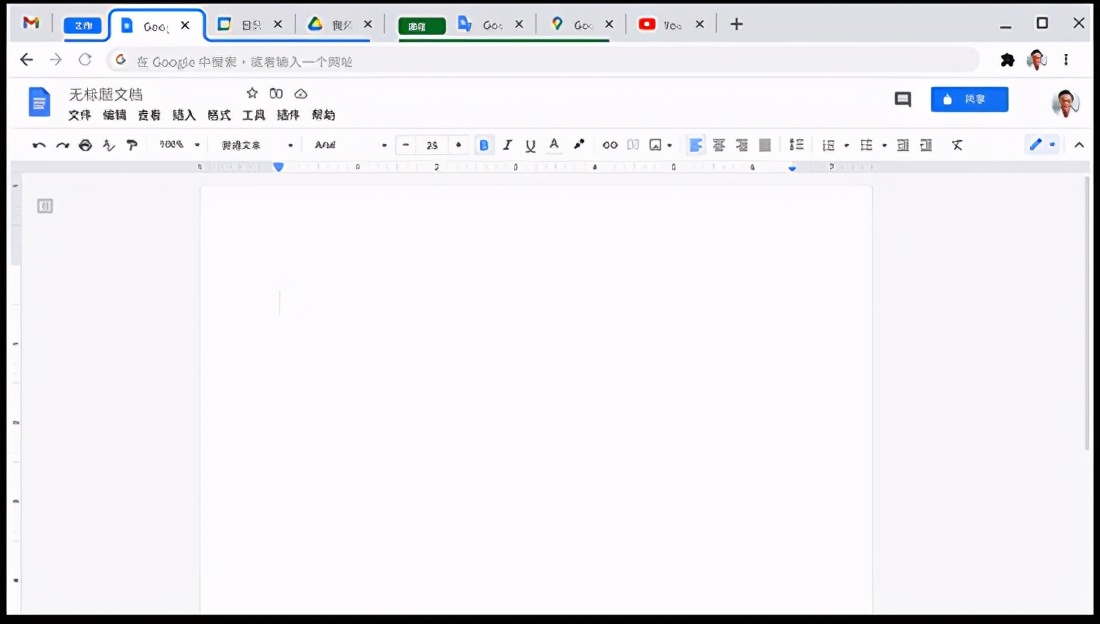Open the text color picker
1100x624 pixels.
(x=554, y=144)
